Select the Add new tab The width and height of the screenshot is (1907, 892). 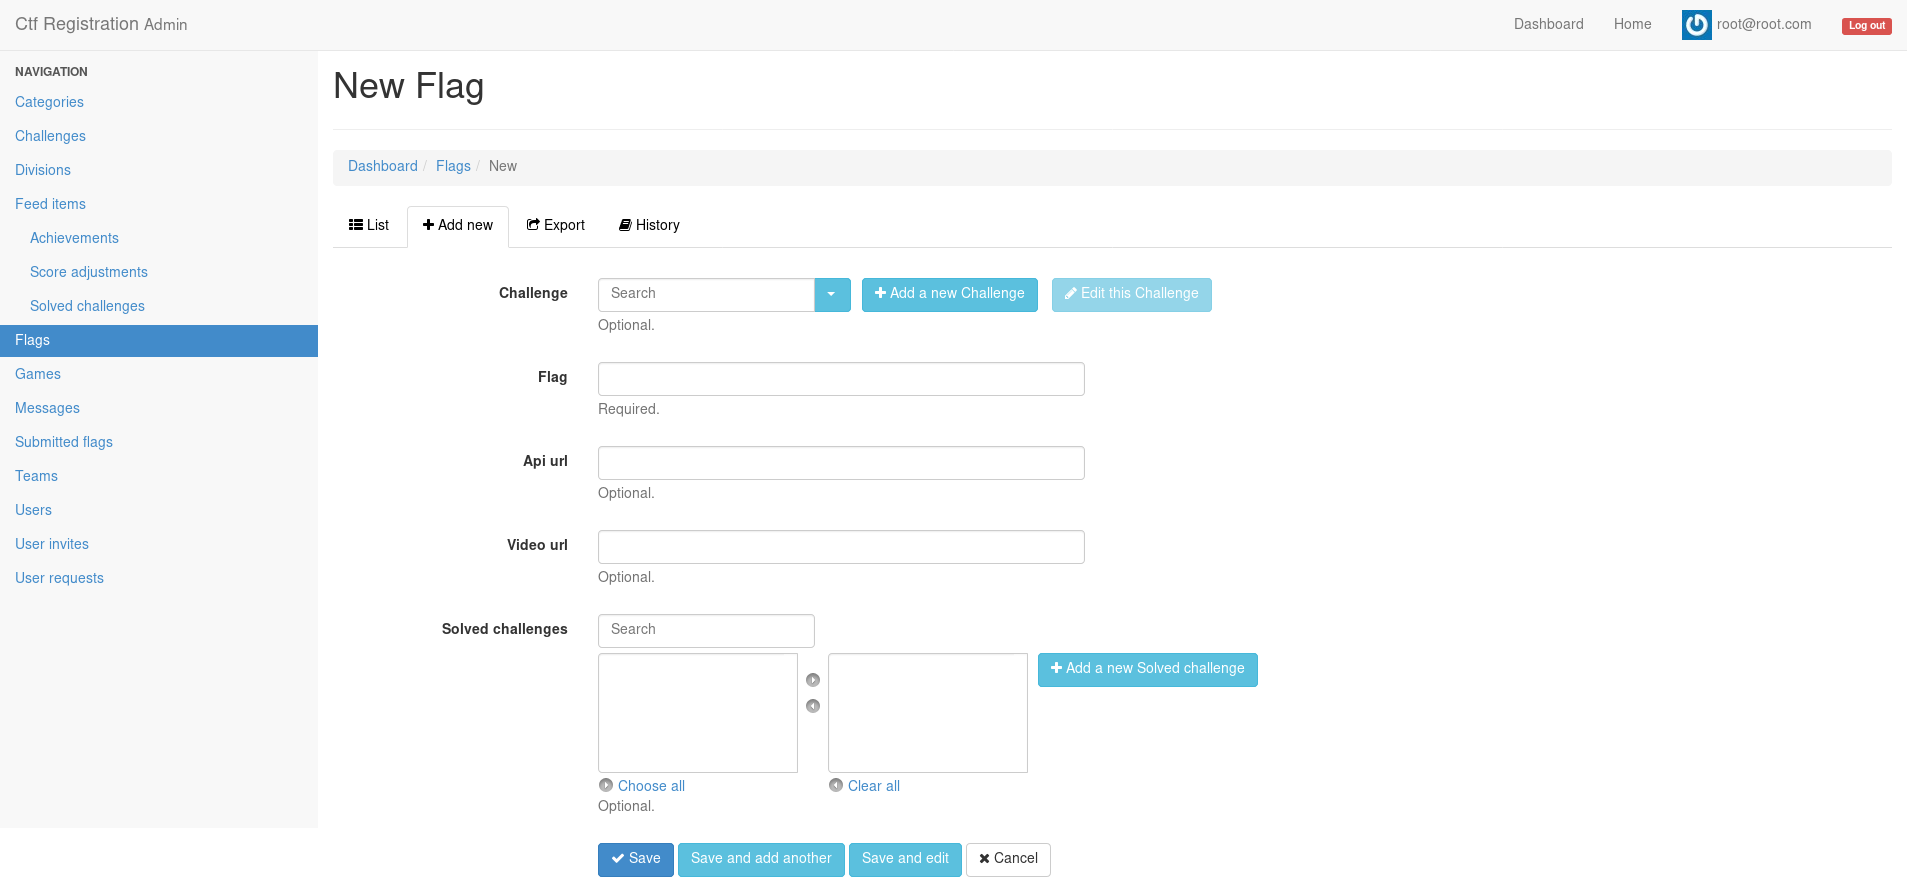[x=458, y=226]
